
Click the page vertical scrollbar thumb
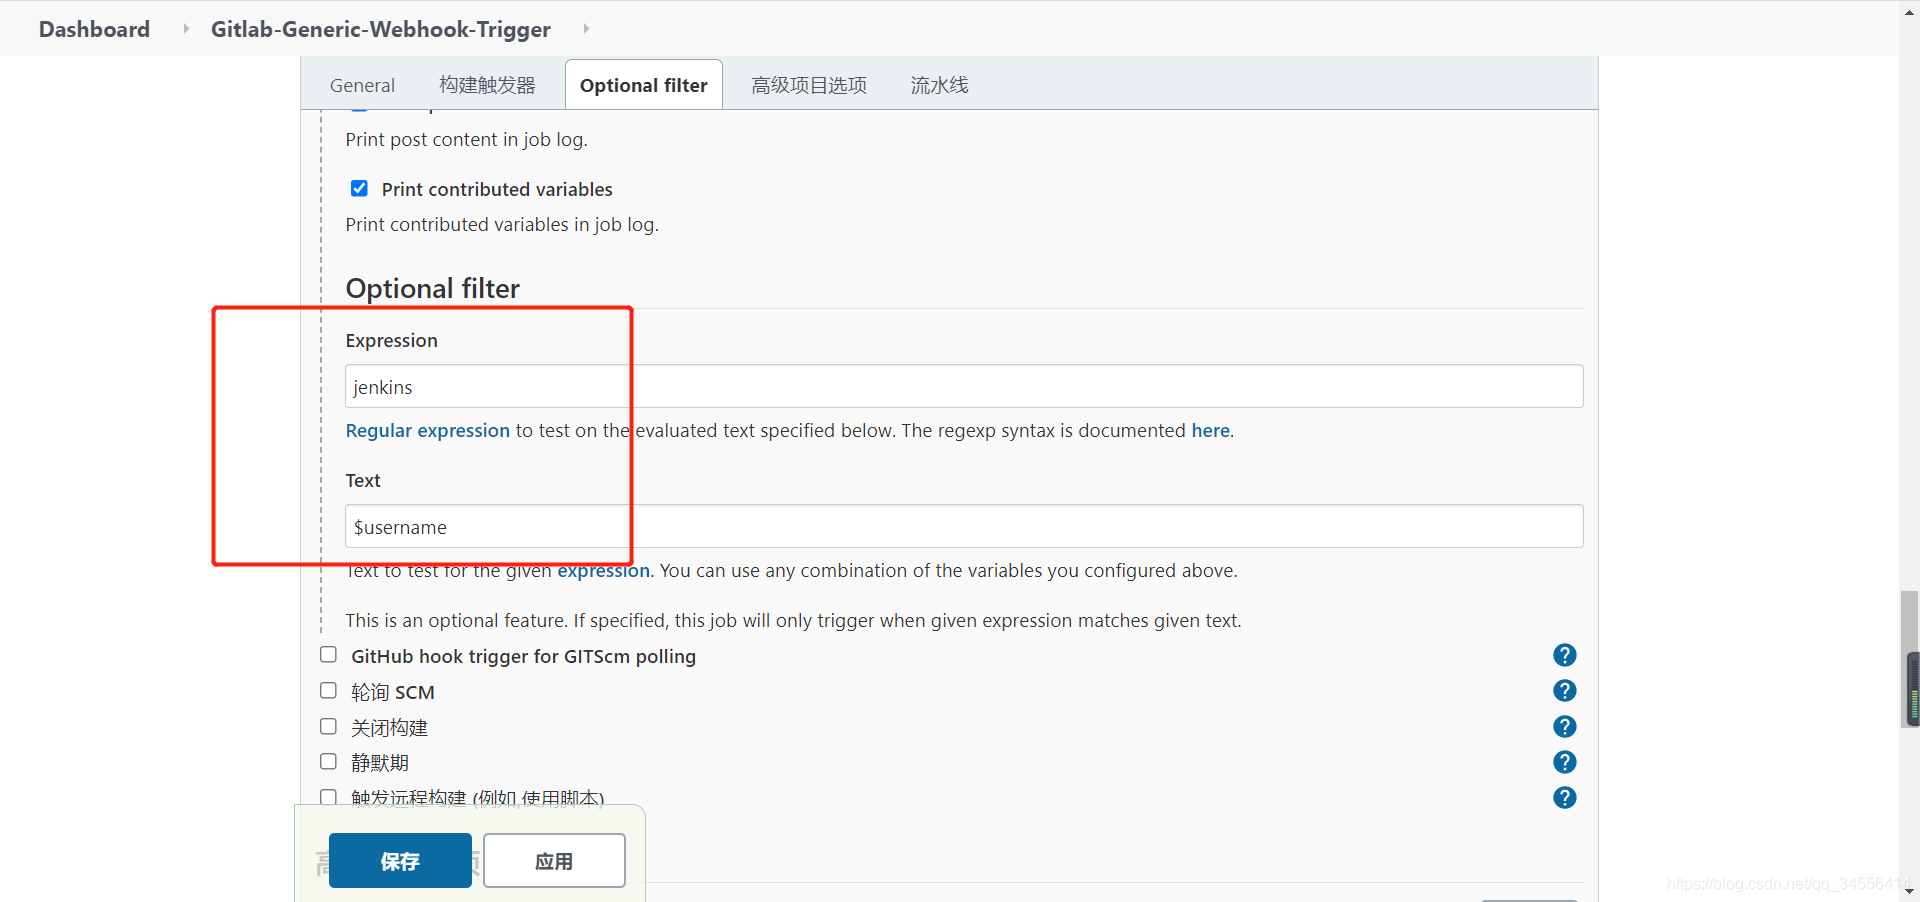(1909, 660)
